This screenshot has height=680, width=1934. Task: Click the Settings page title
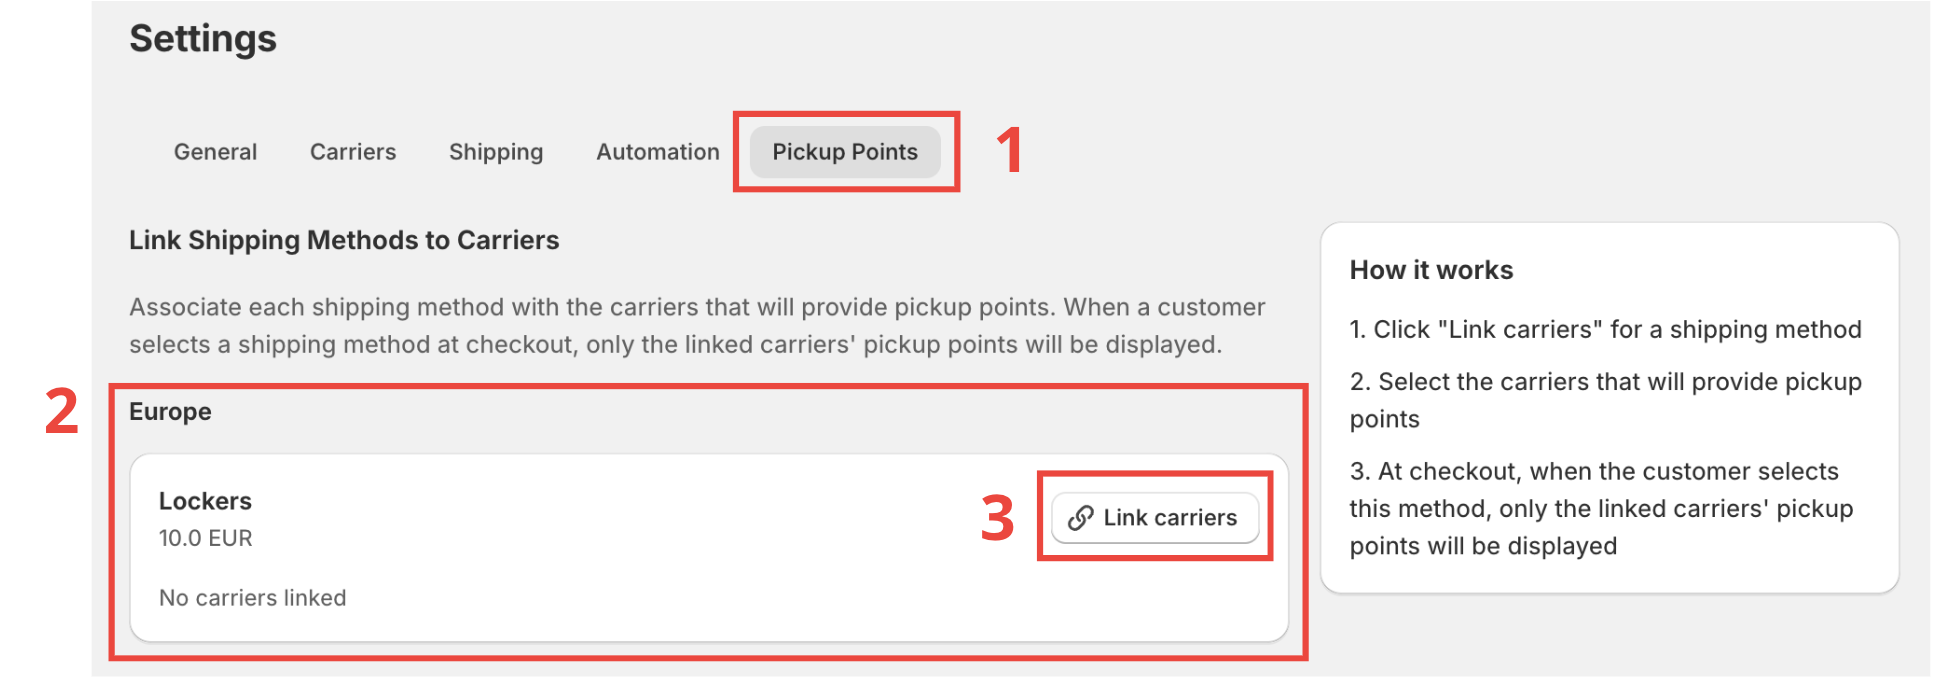[203, 38]
